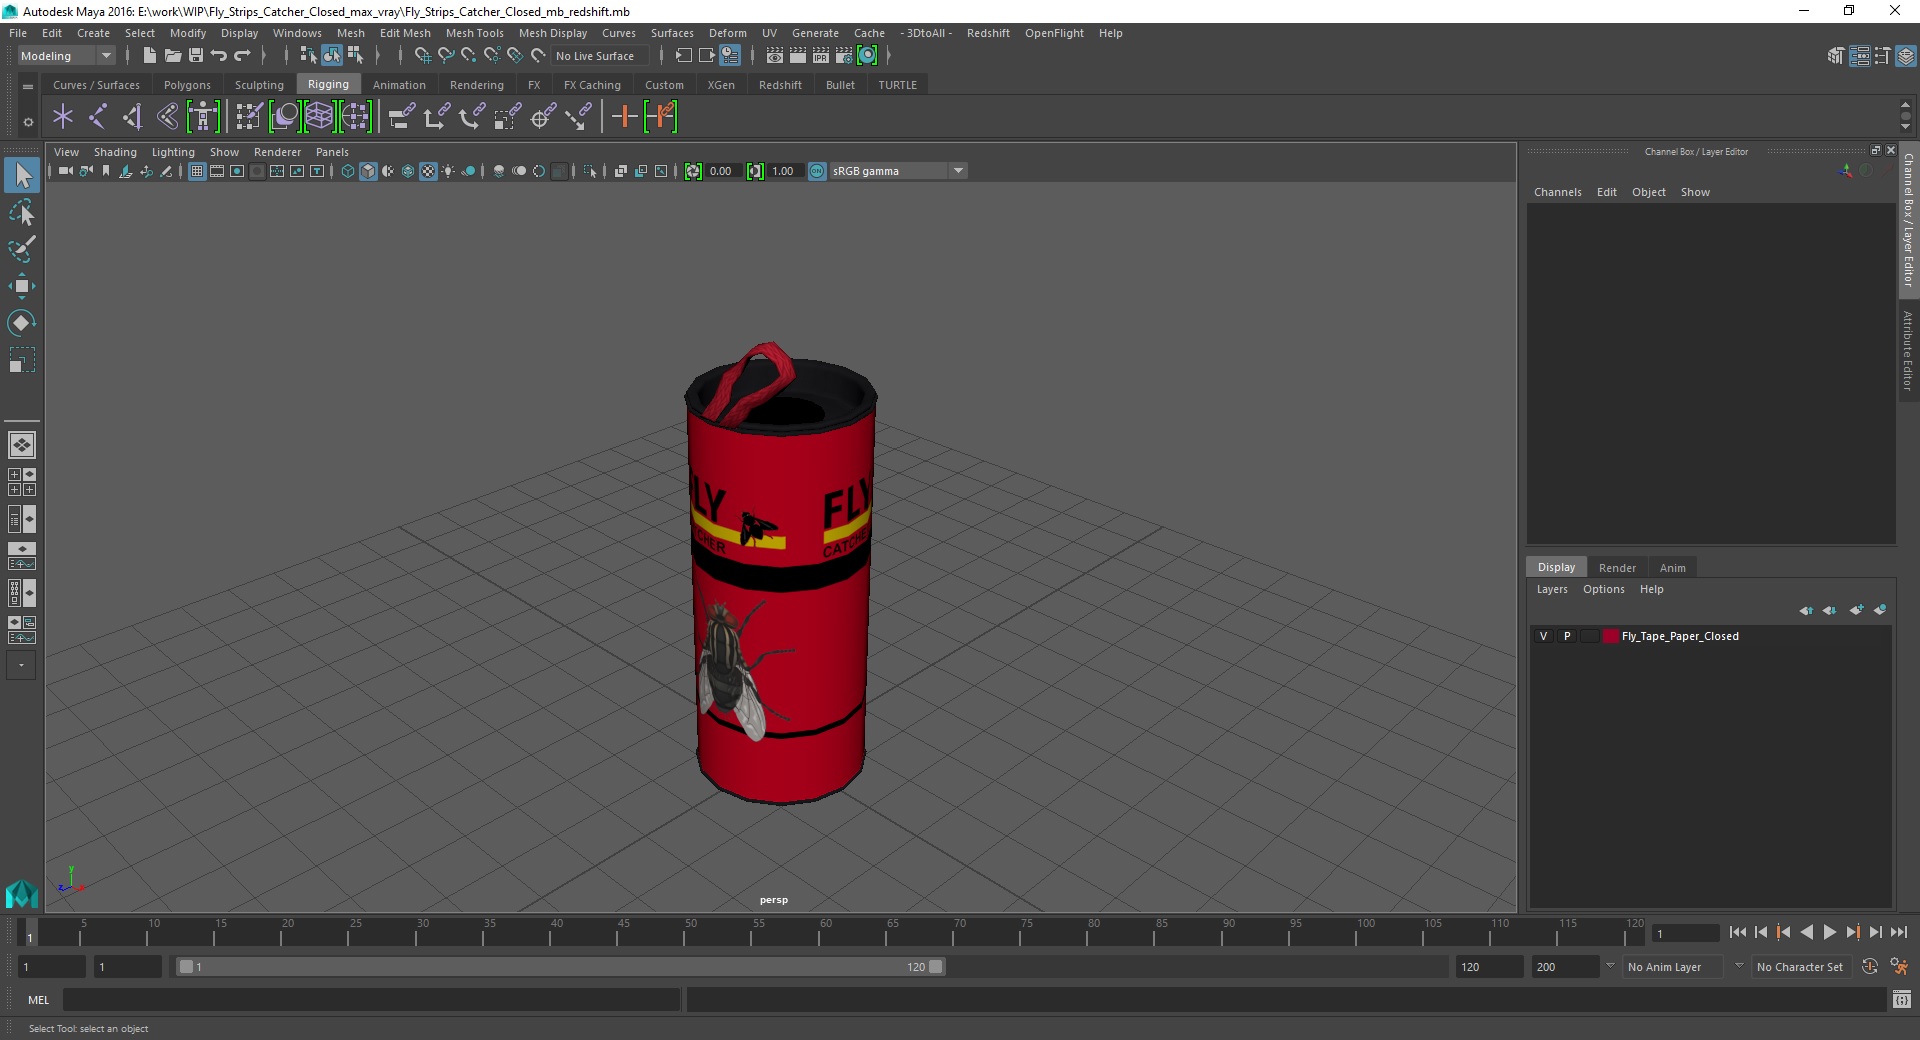
Task: Toggle use all lights in viewport
Action: coord(448,171)
